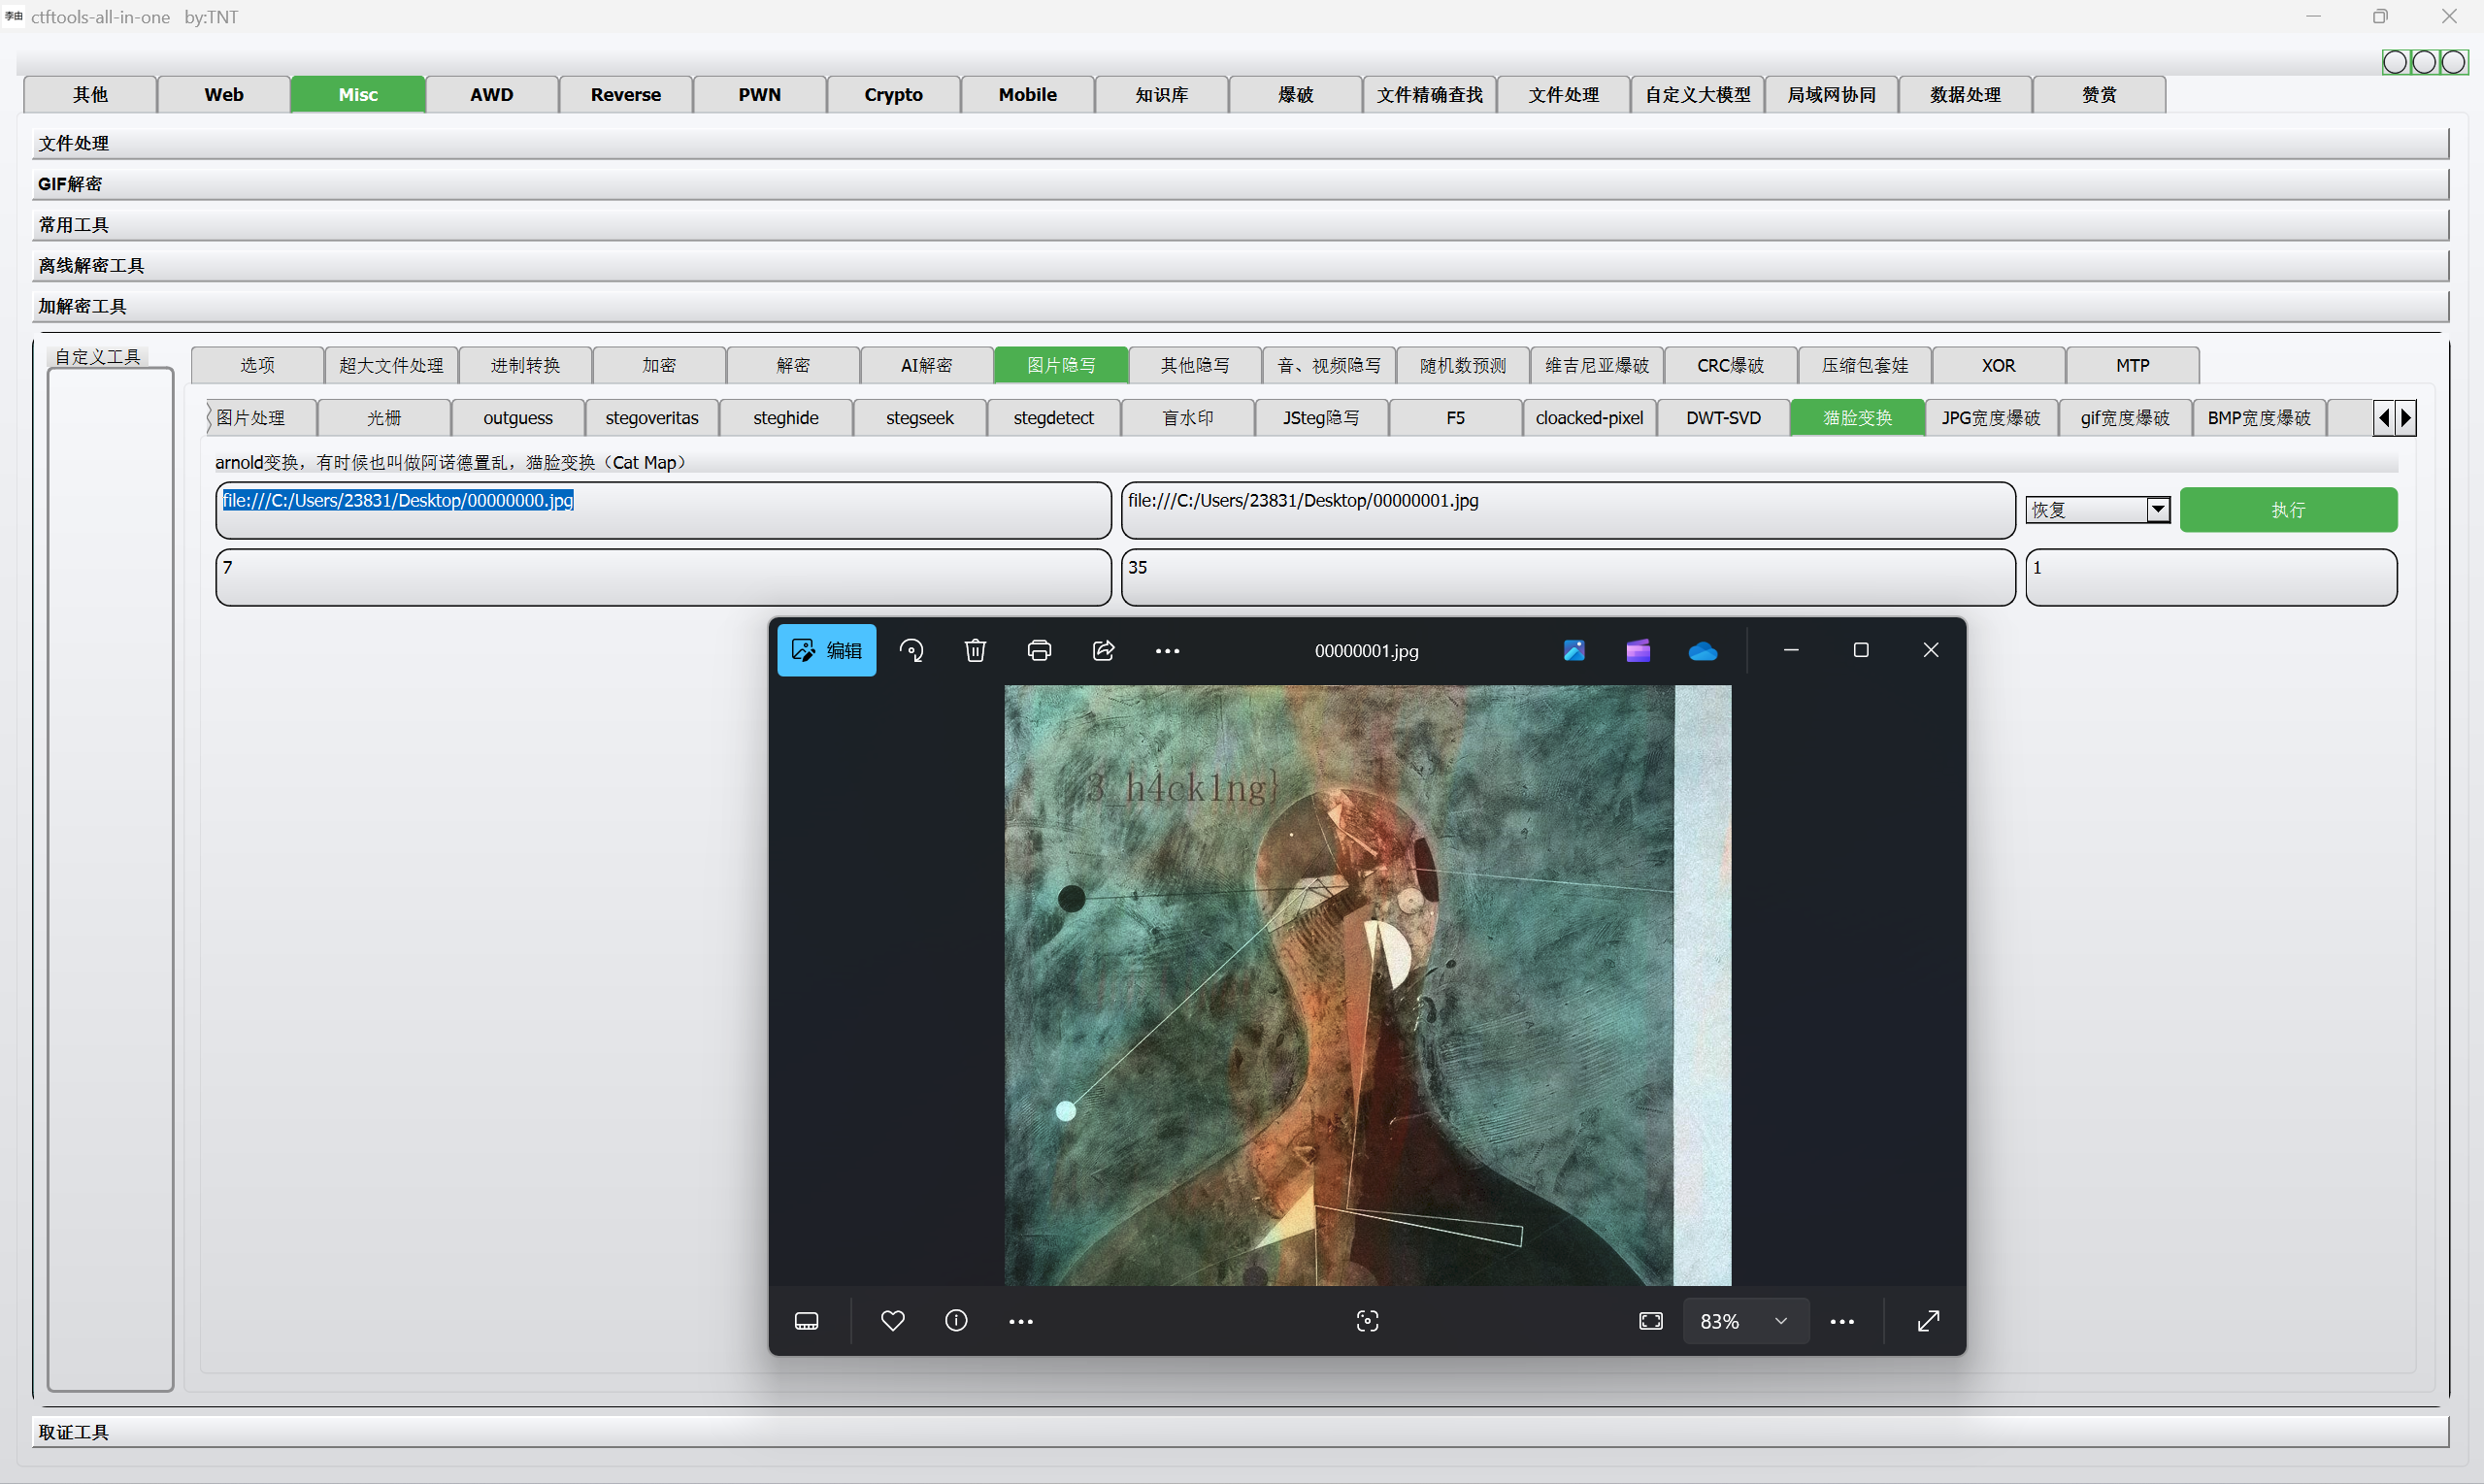Open the top toolbar more options ellipsis
The height and width of the screenshot is (1484, 2484).
(1167, 651)
